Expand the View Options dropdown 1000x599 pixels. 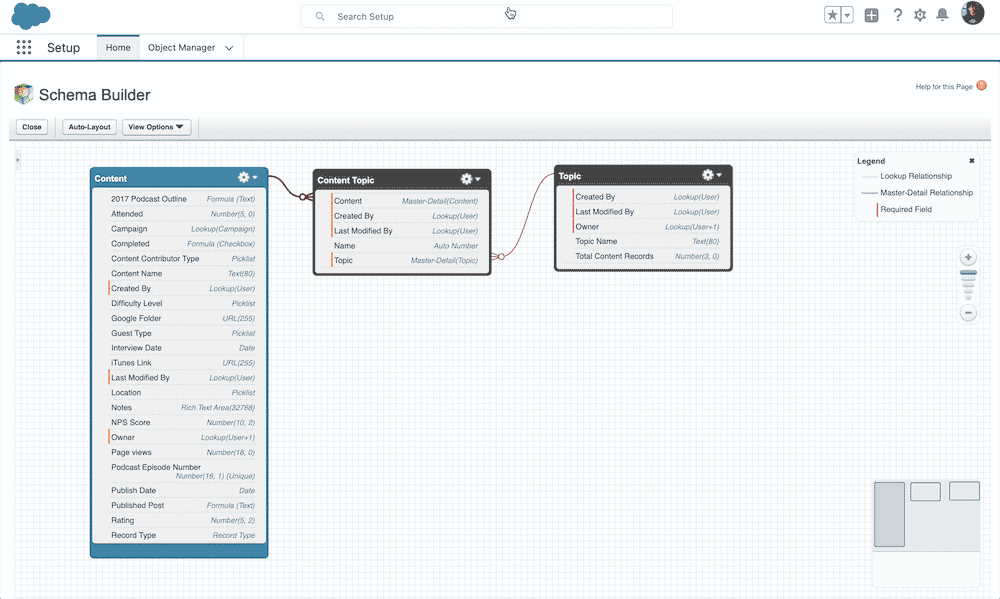pyautogui.click(x=155, y=127)
